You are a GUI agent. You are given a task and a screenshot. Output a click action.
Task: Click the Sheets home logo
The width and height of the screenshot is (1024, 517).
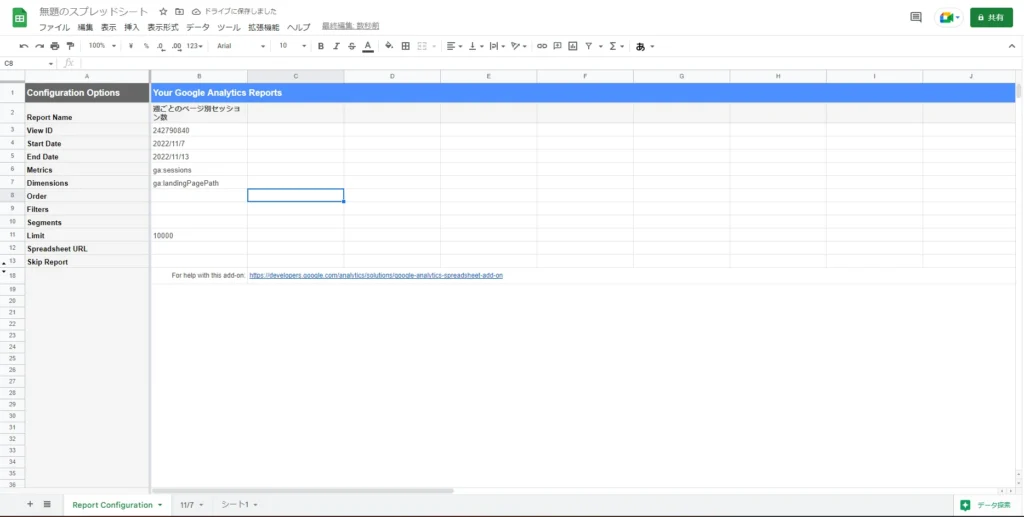click(20, 18)
